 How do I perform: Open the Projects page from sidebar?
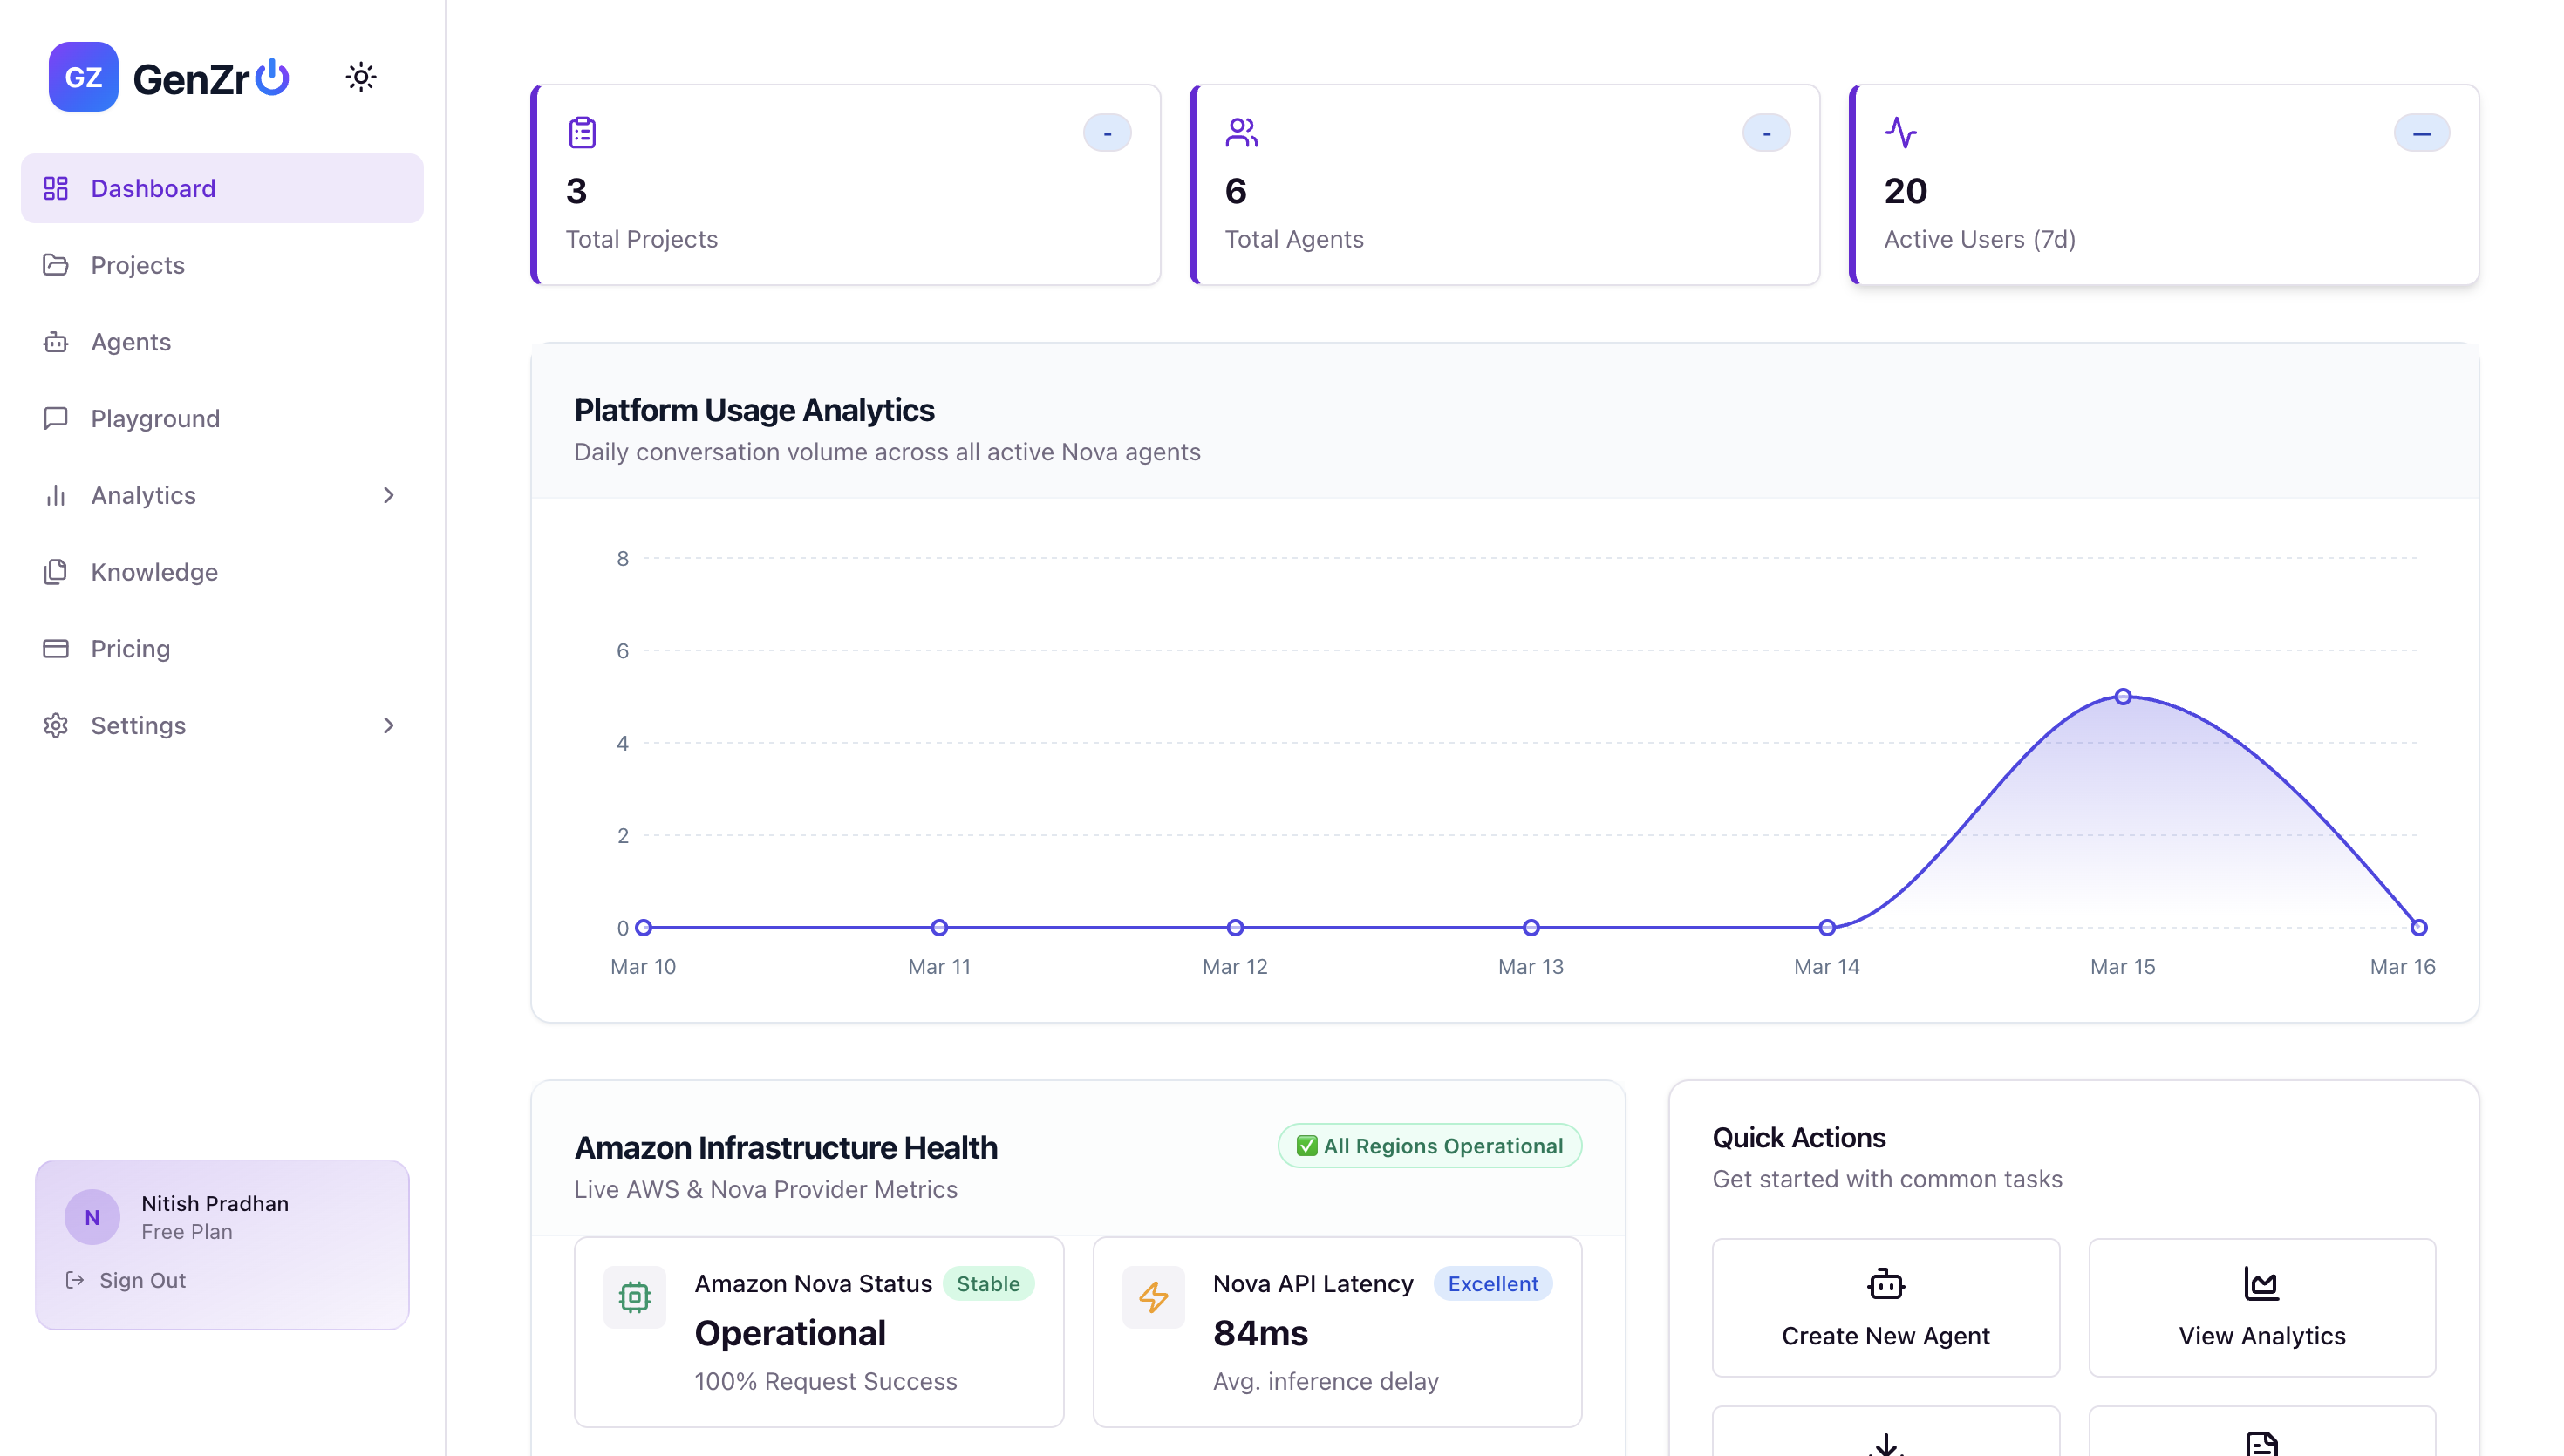pos(137,265)
